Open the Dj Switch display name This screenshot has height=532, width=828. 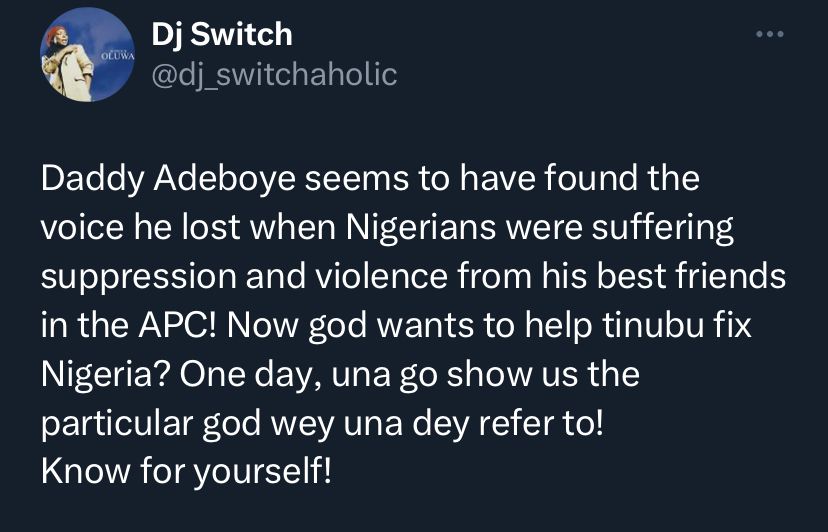click(221, 35)
